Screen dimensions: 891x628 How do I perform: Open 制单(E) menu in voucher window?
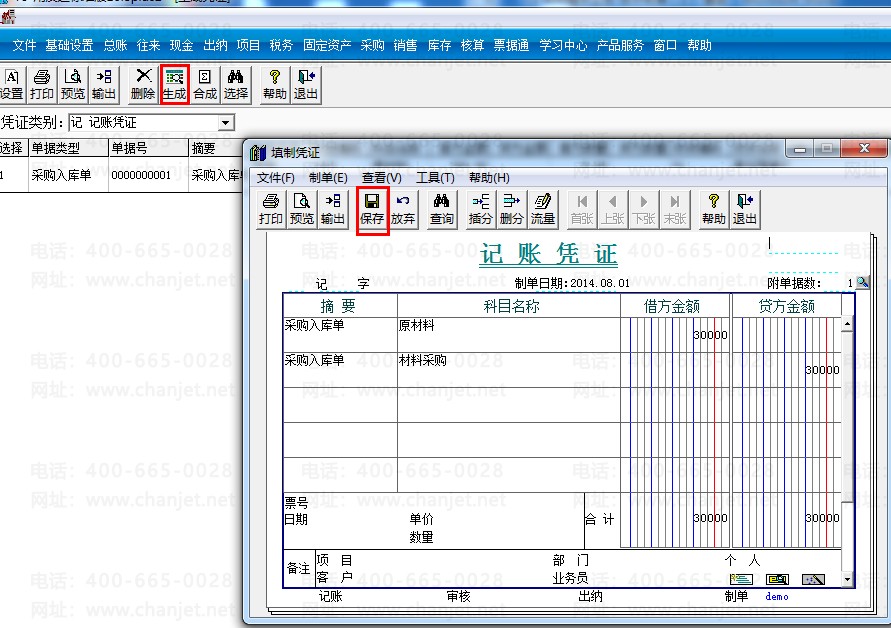tap(328, 178)
